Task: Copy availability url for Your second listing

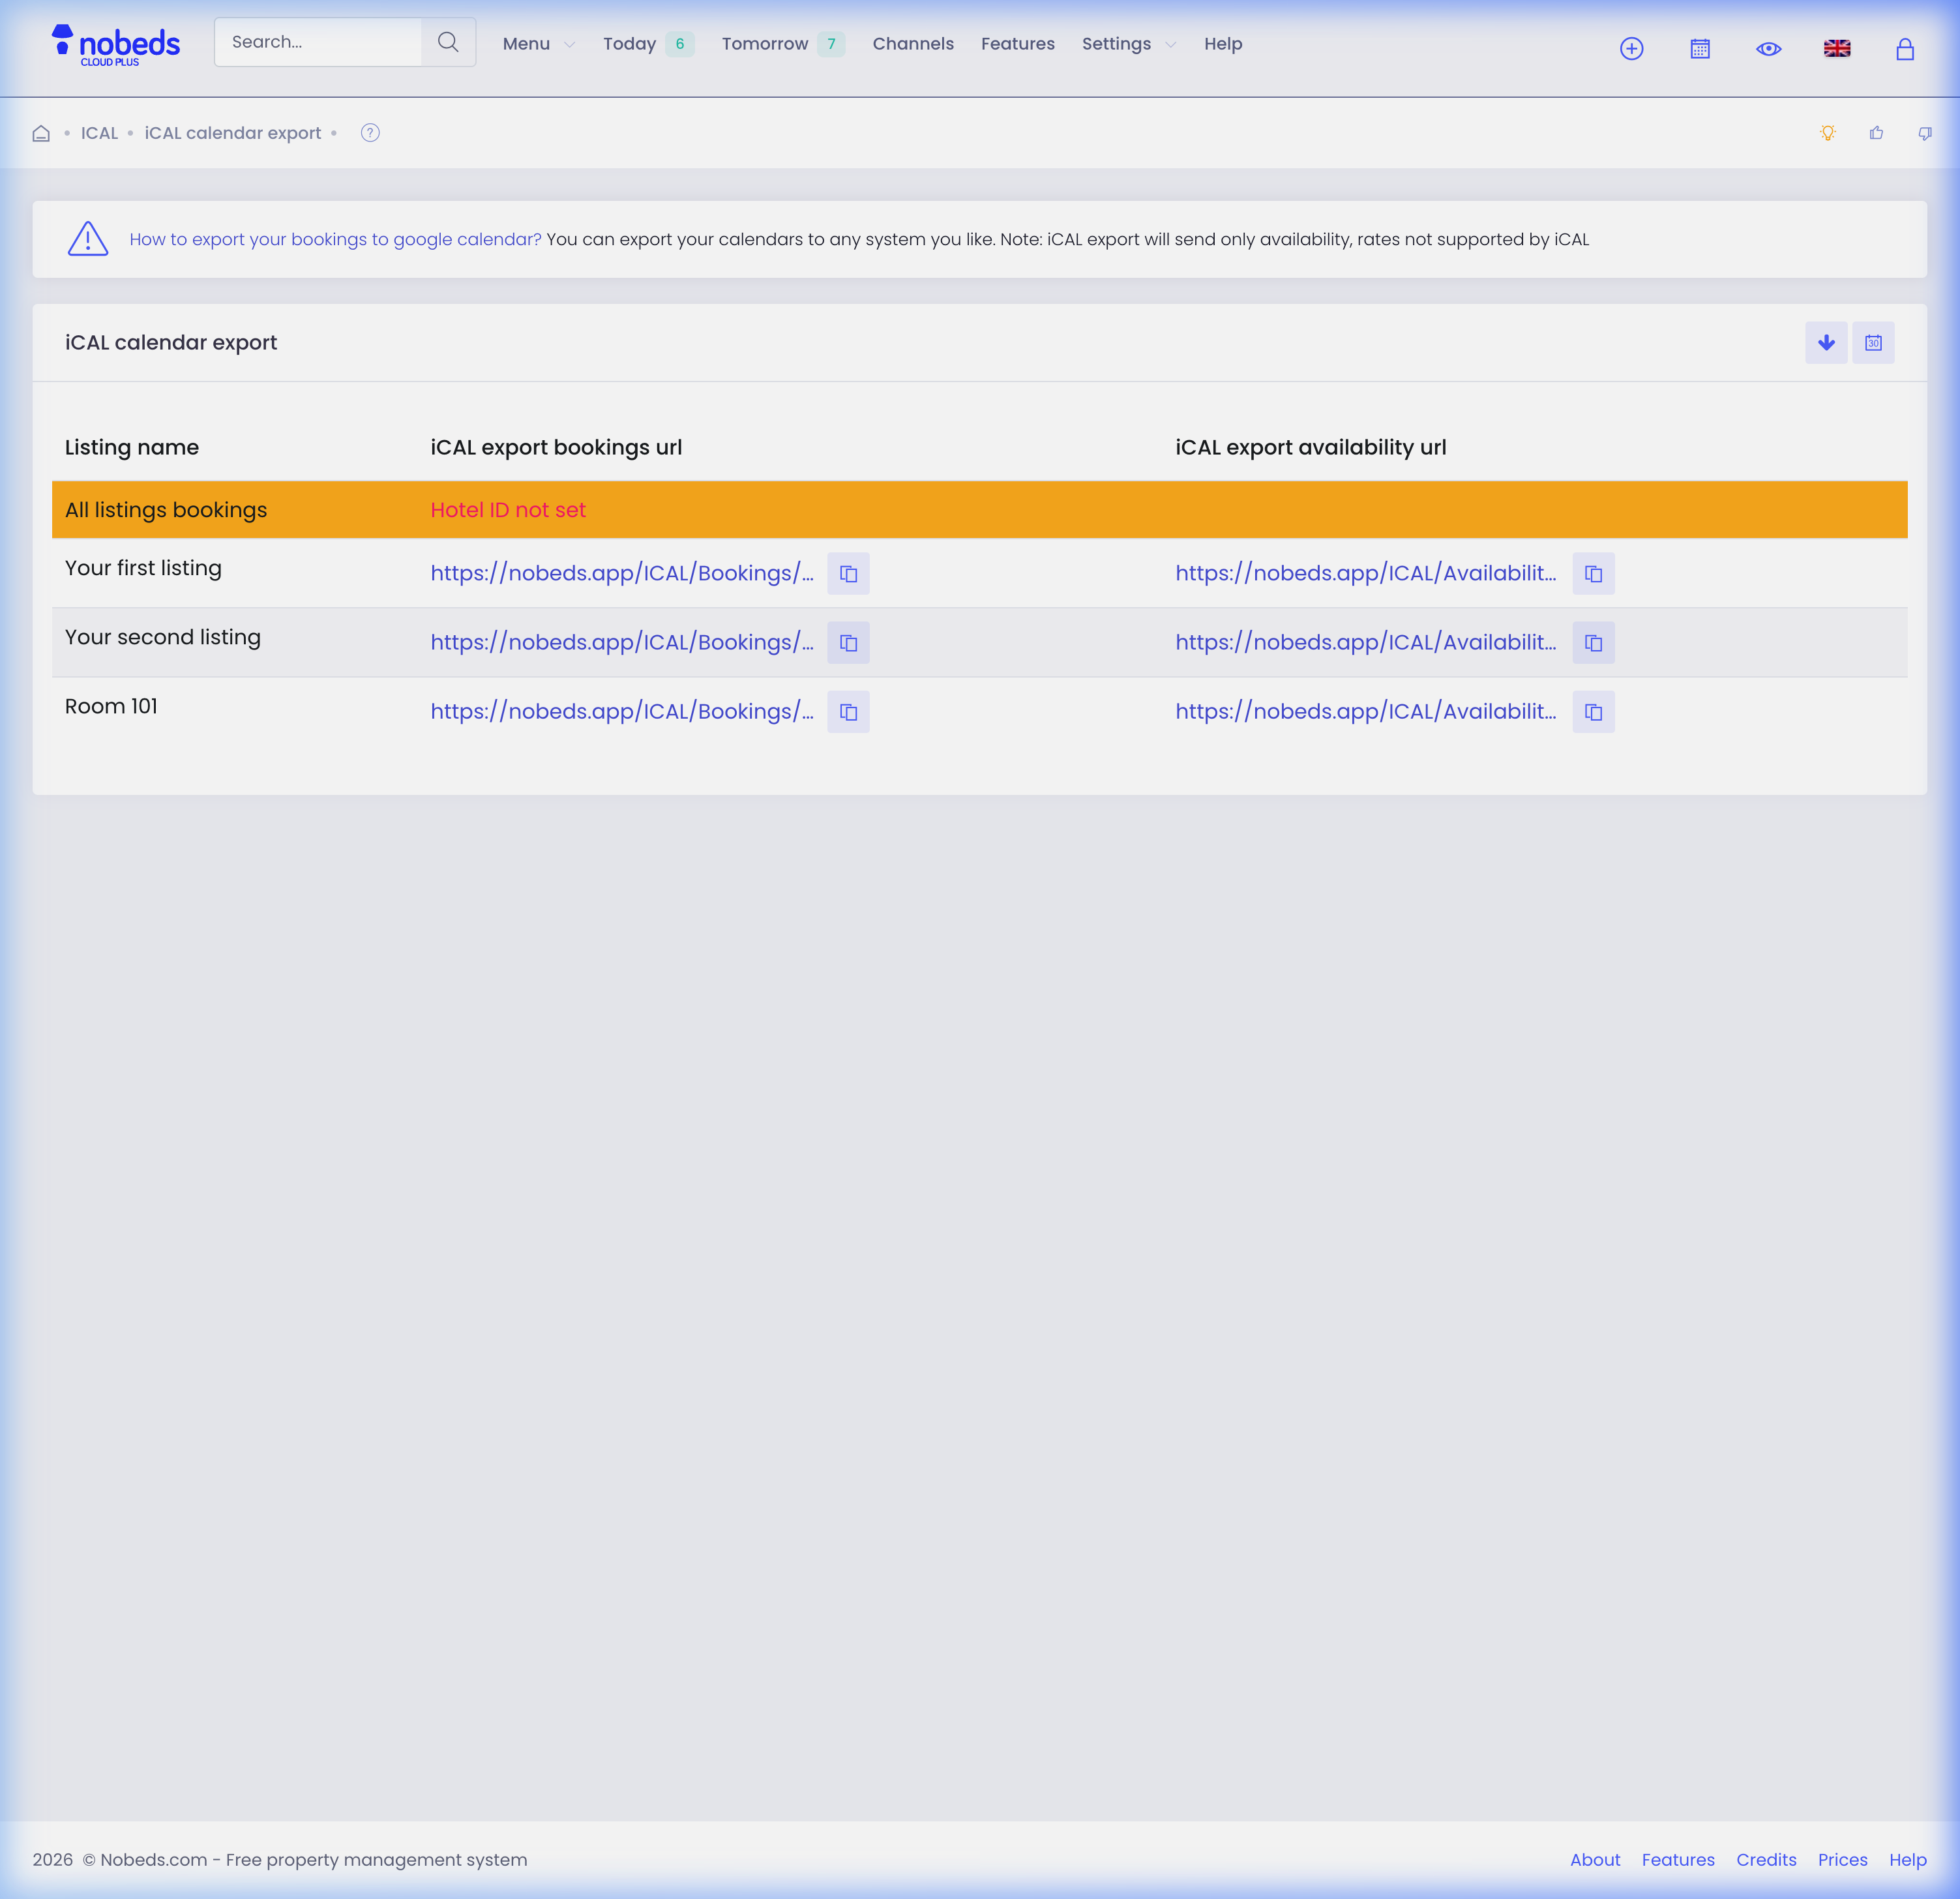Action: 1593,643
